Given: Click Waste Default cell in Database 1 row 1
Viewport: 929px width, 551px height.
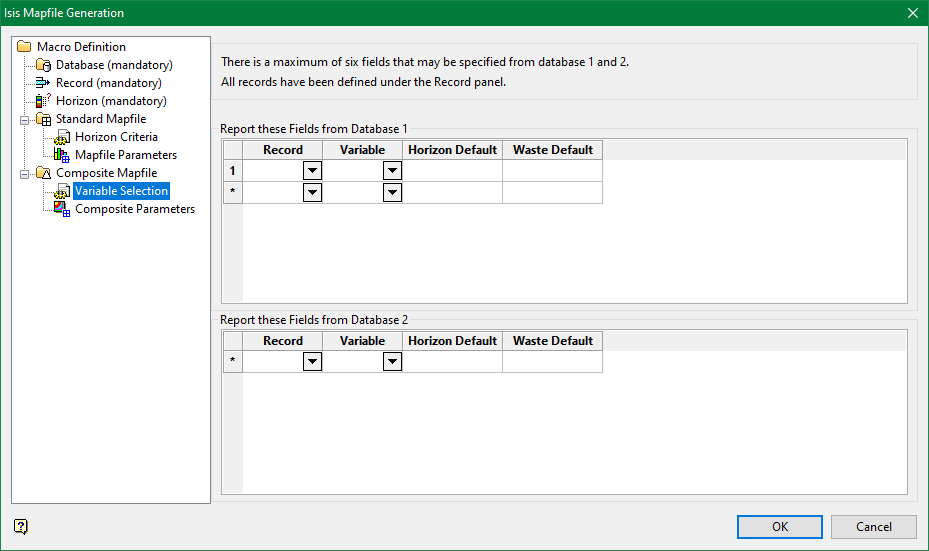Looking at the screenshot, I should click(553, 171).
